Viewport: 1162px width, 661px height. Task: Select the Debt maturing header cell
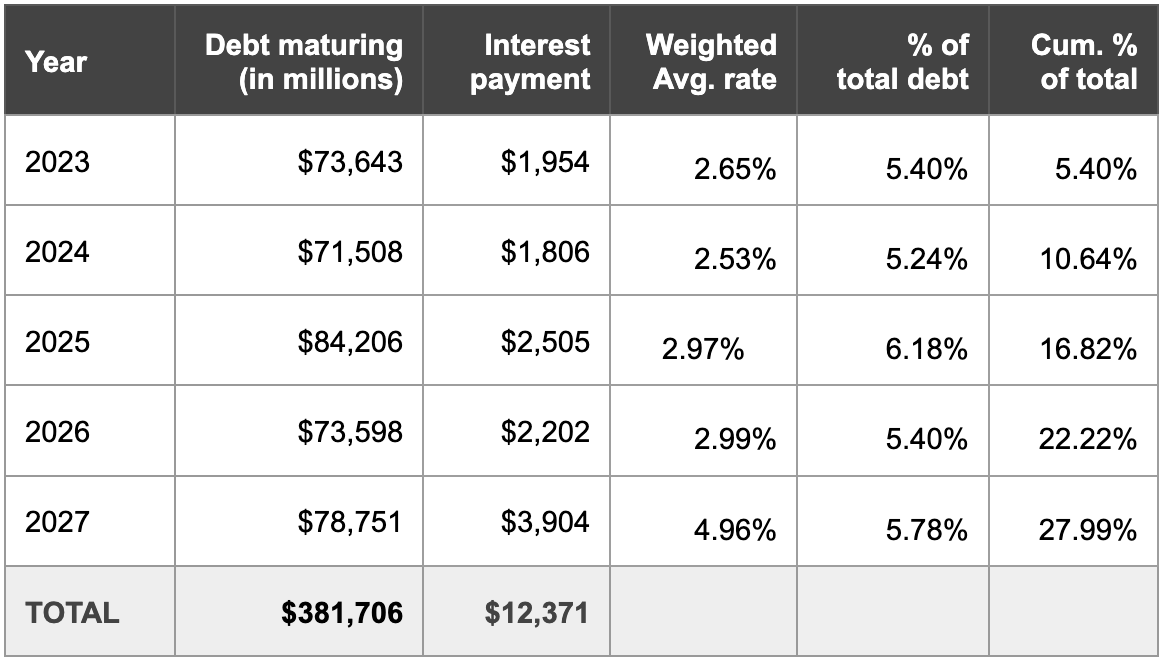pyautogui.click(x=304, y=62)
